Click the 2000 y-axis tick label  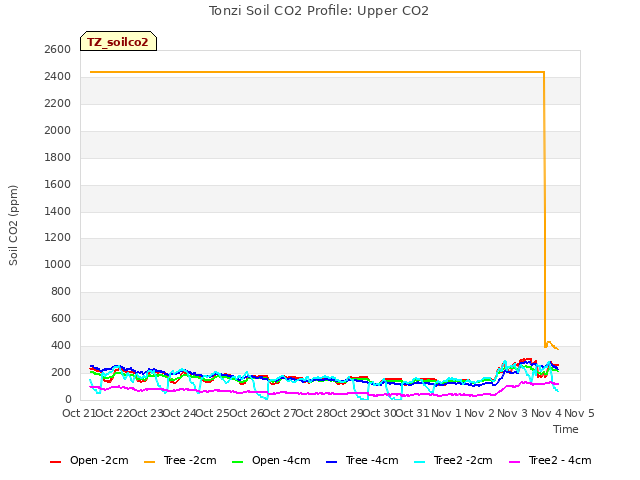pos(58,130)
